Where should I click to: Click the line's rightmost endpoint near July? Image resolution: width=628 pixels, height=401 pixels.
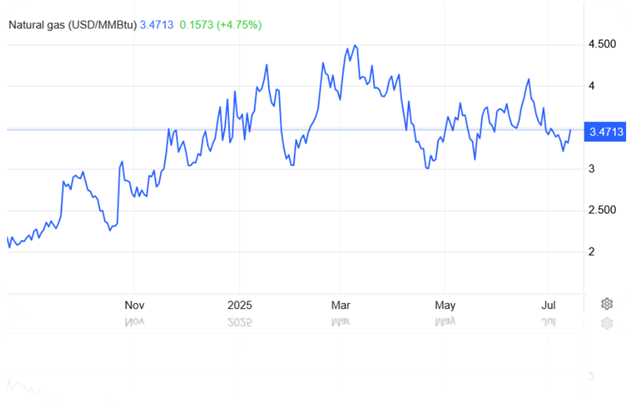click(571, 130)
